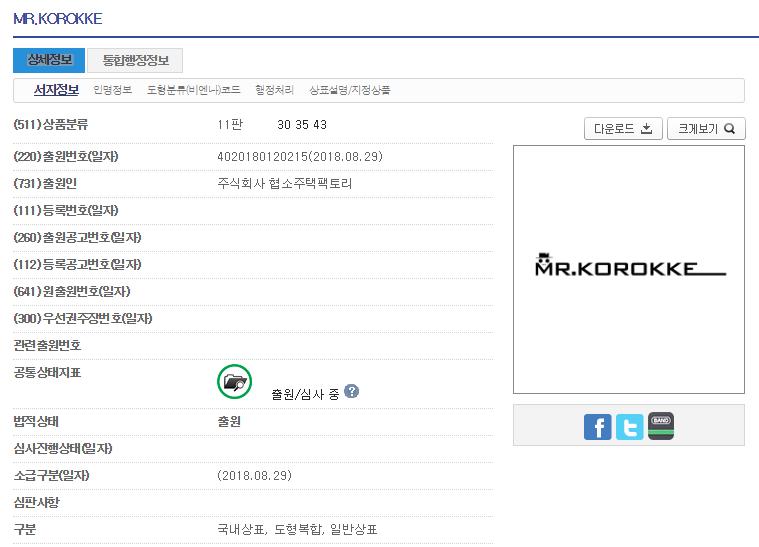
Task: Share the trademark on Twitter
Action: coord(629,427)
